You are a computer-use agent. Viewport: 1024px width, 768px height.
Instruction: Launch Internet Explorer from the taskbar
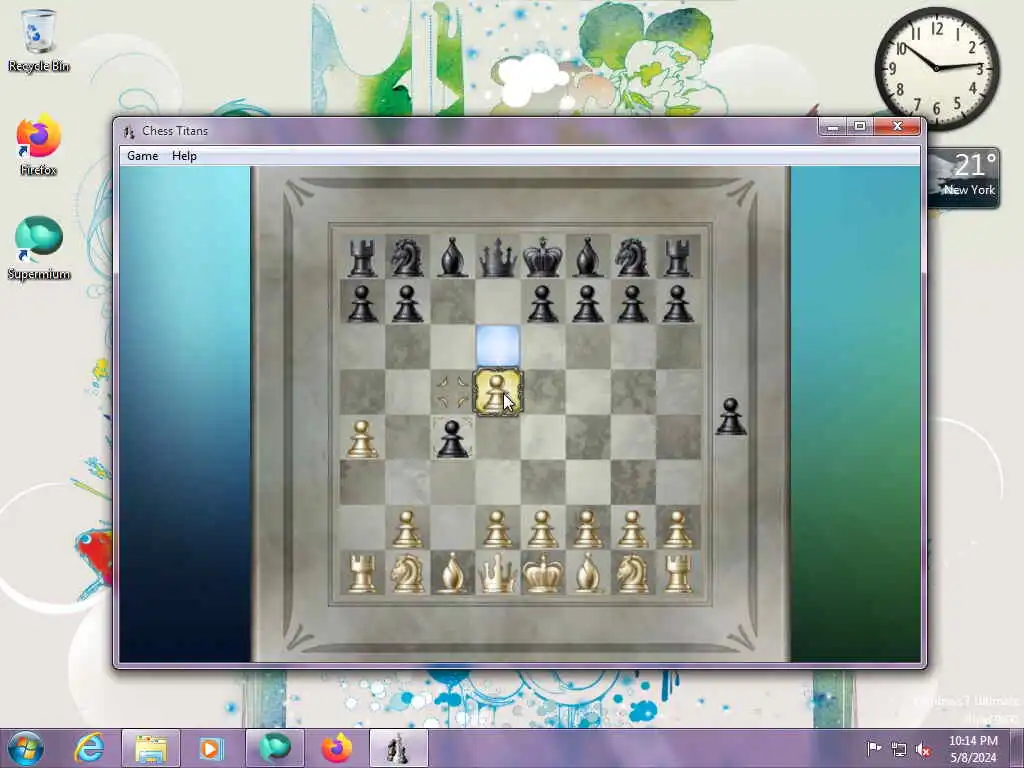coord(89,748)
